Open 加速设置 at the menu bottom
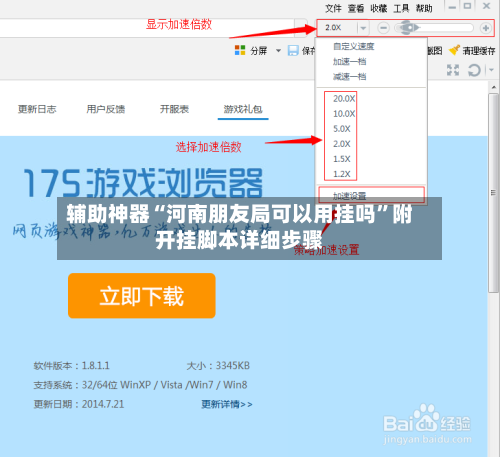This screenshot has height=457, width=500. [x=371, y=195]
